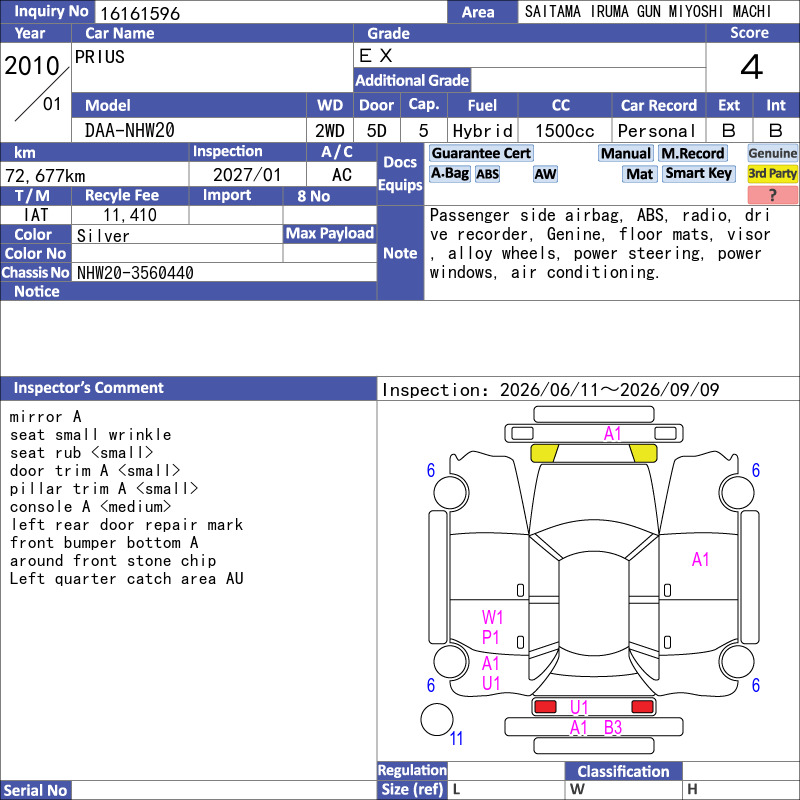This screenshot has width=800, height=800.
Task: Click the left yellow headlight on diagram
Action: pyautogui.click(x=544, y=453)
